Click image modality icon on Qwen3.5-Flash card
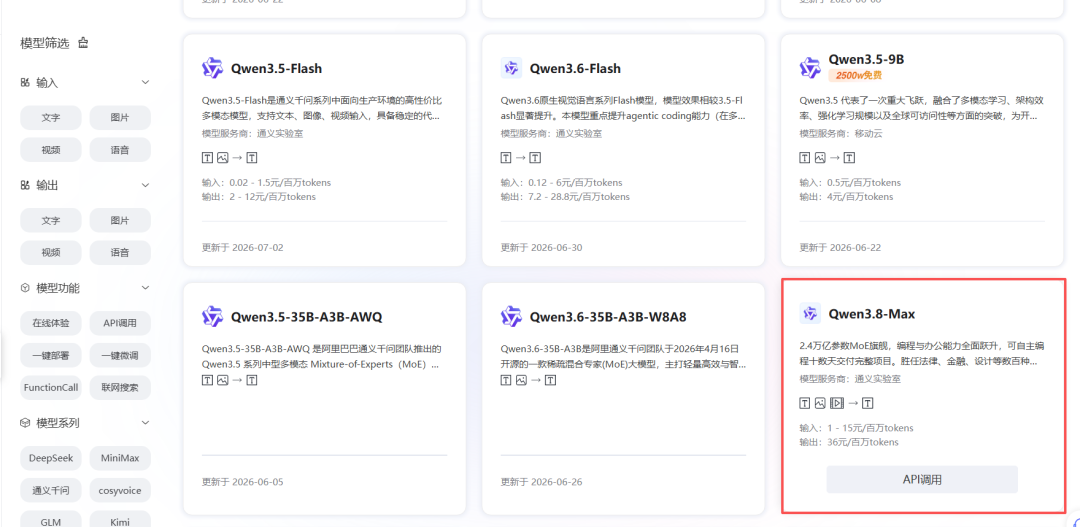Viewport: 1080px width, 527px height. (x=222, y=158)
